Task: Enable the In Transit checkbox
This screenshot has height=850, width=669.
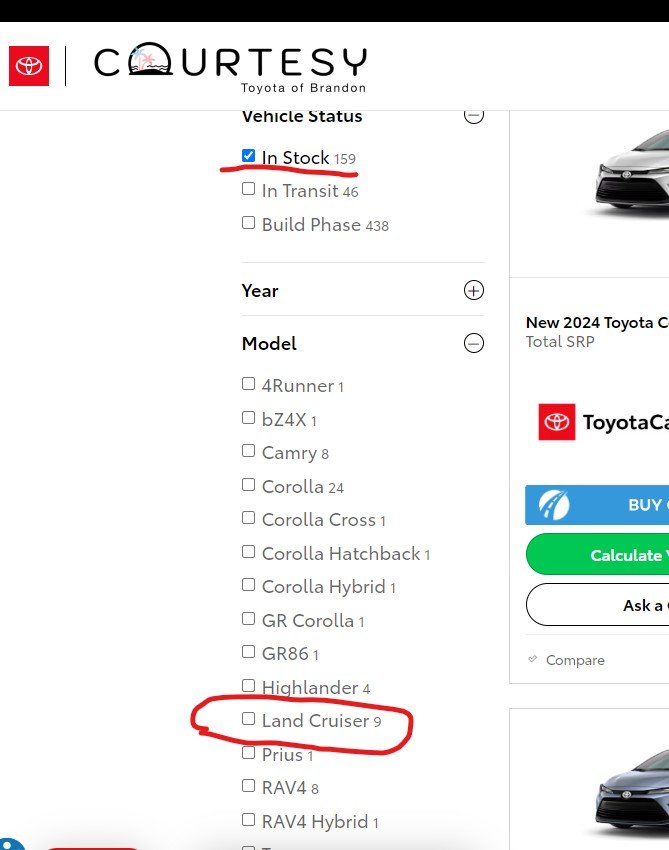Action: pyautogui.click(x=249, y=189)
